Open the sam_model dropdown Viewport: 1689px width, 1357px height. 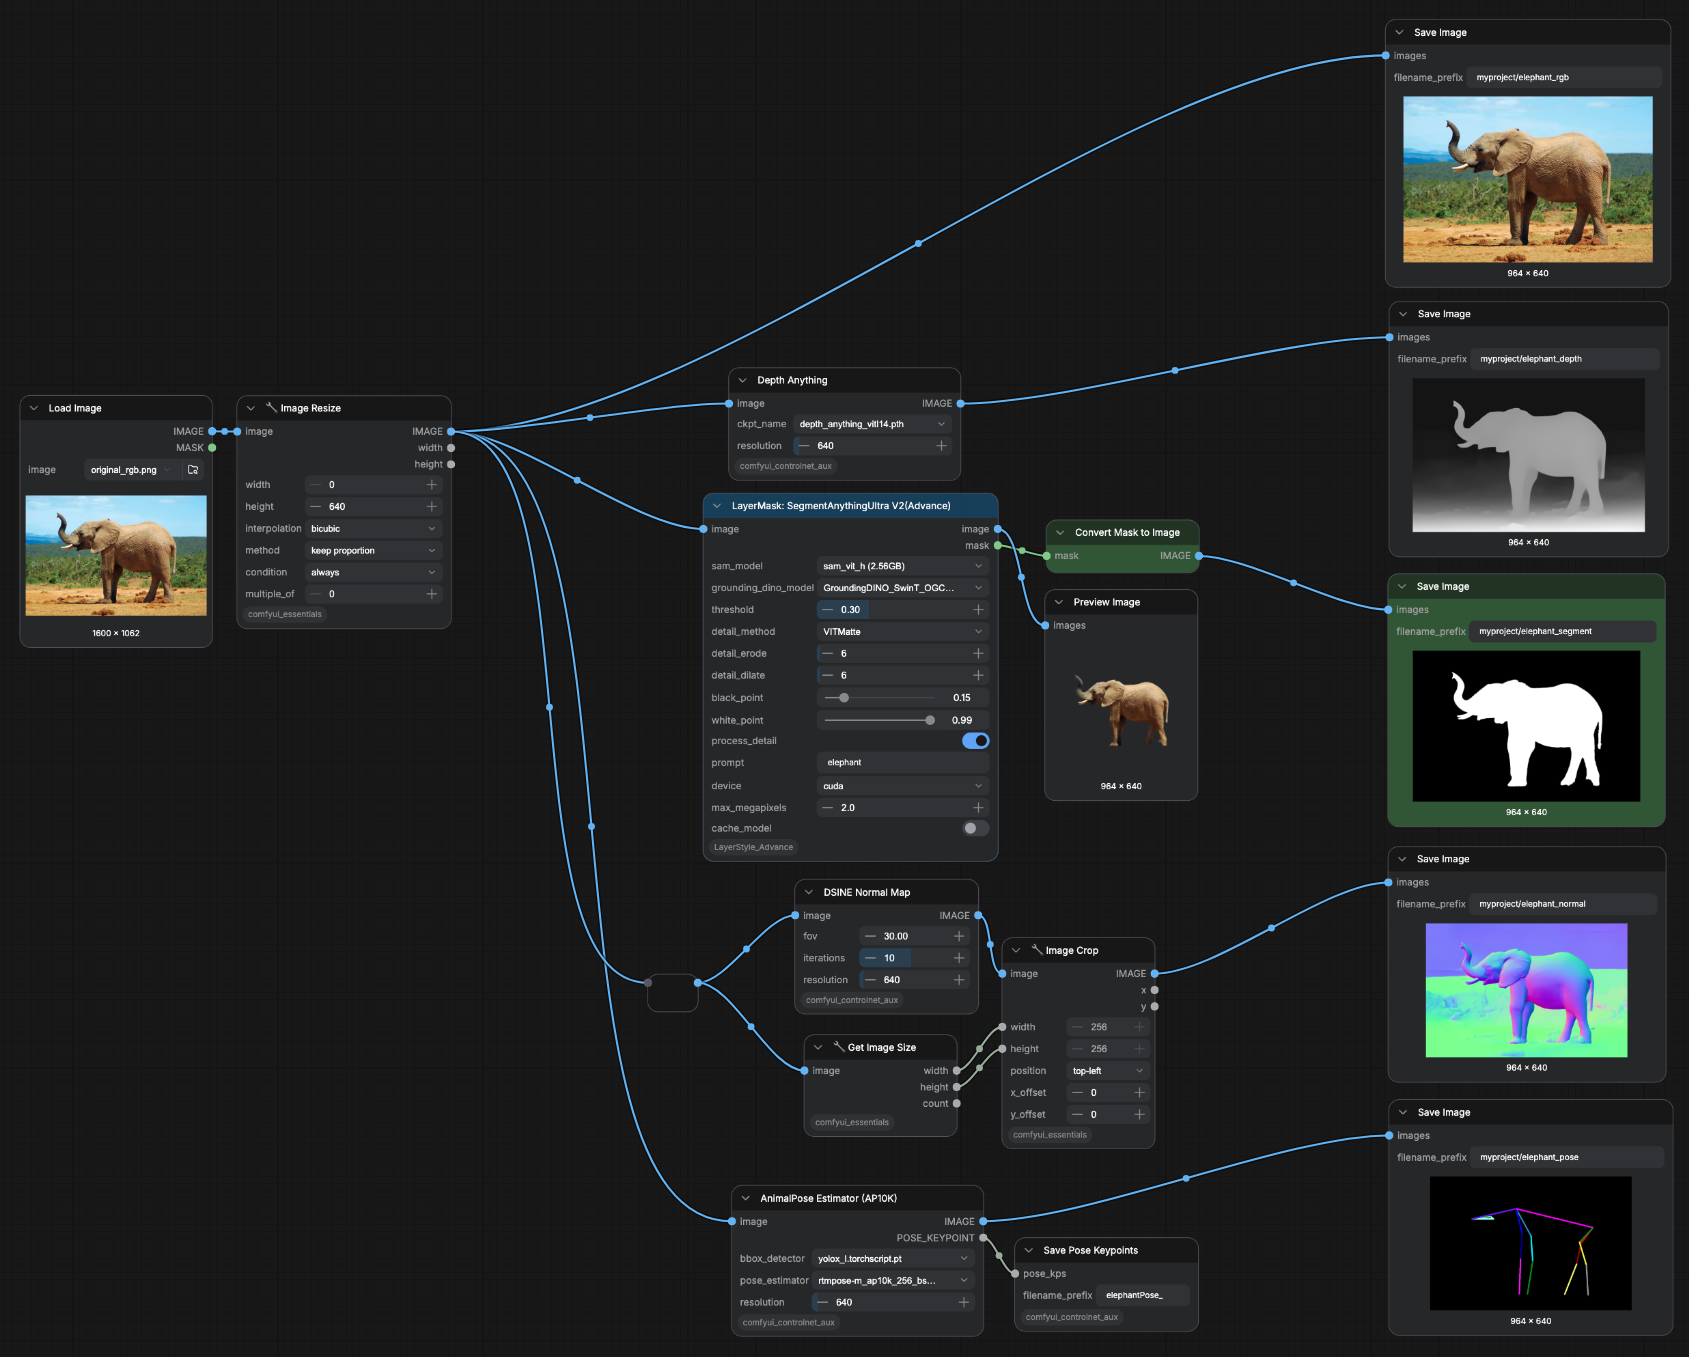pos(903,566)
